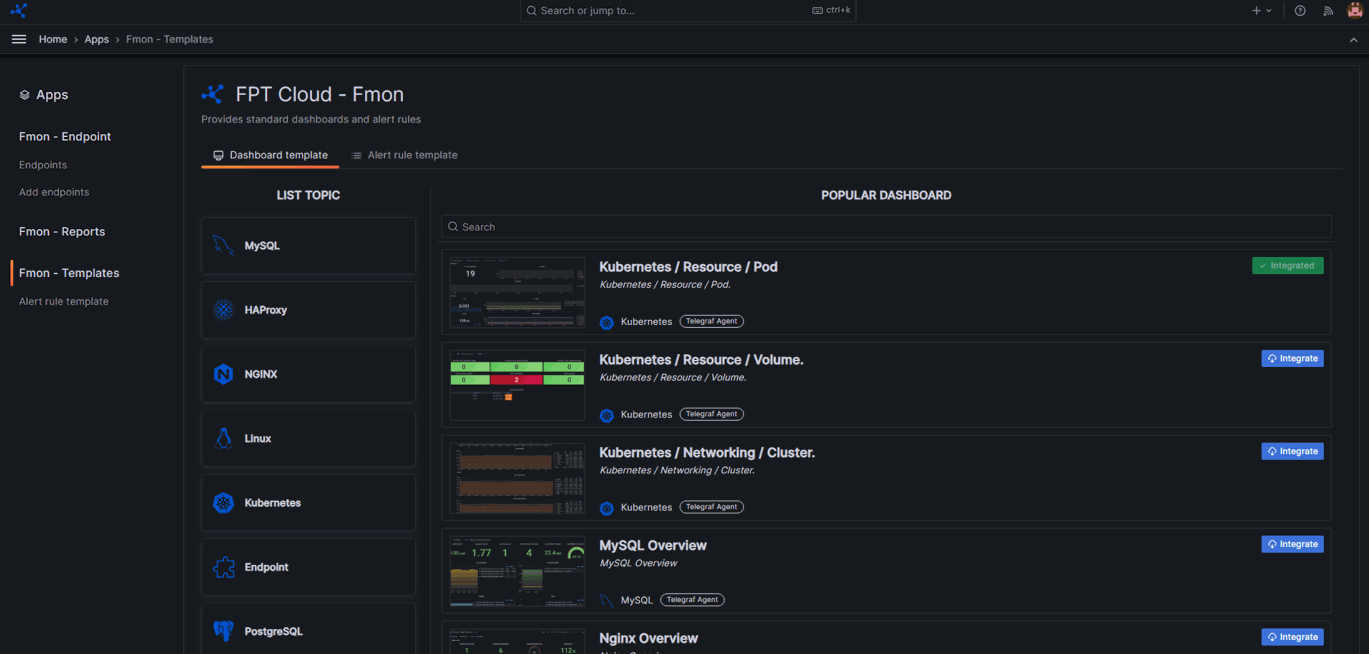Click the Alert rule template list icon
1369x654 pixels.
pos(357,156)
